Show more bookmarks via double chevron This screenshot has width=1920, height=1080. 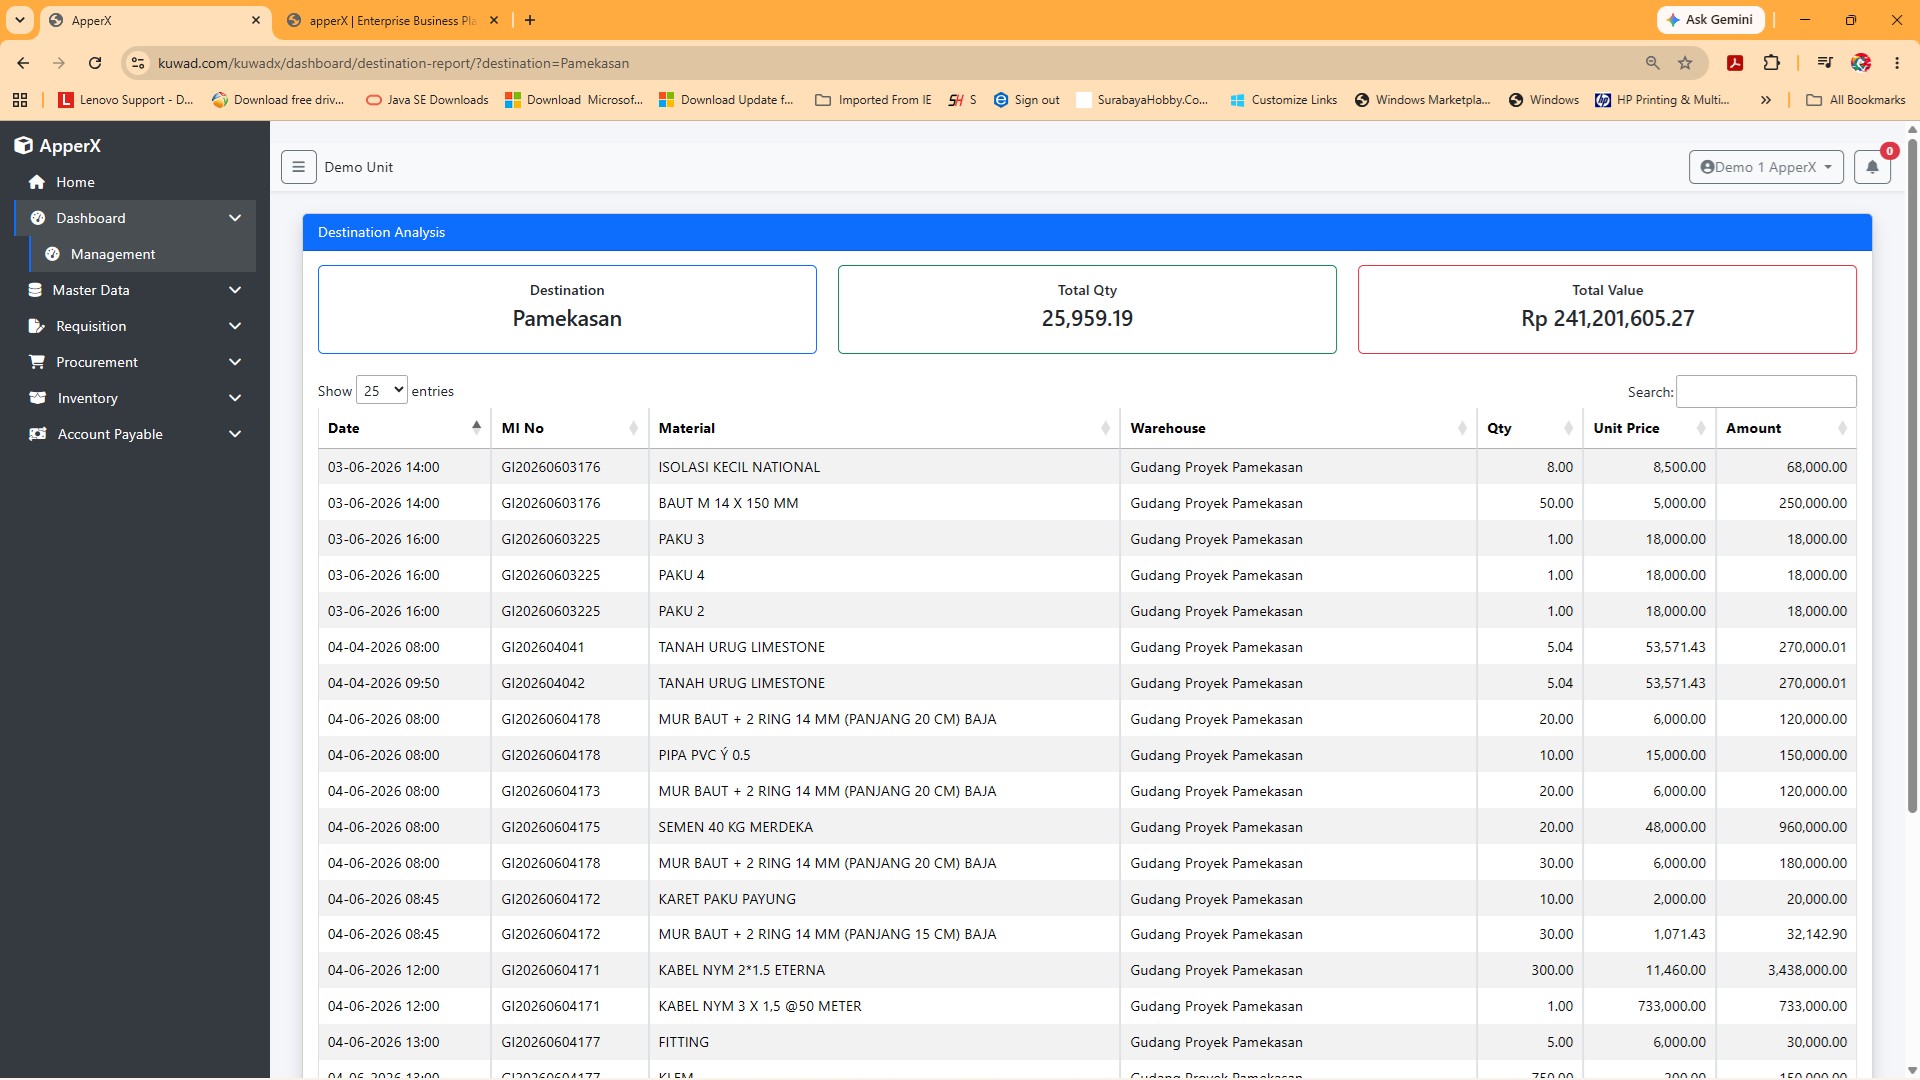(x=1766, y=100)
